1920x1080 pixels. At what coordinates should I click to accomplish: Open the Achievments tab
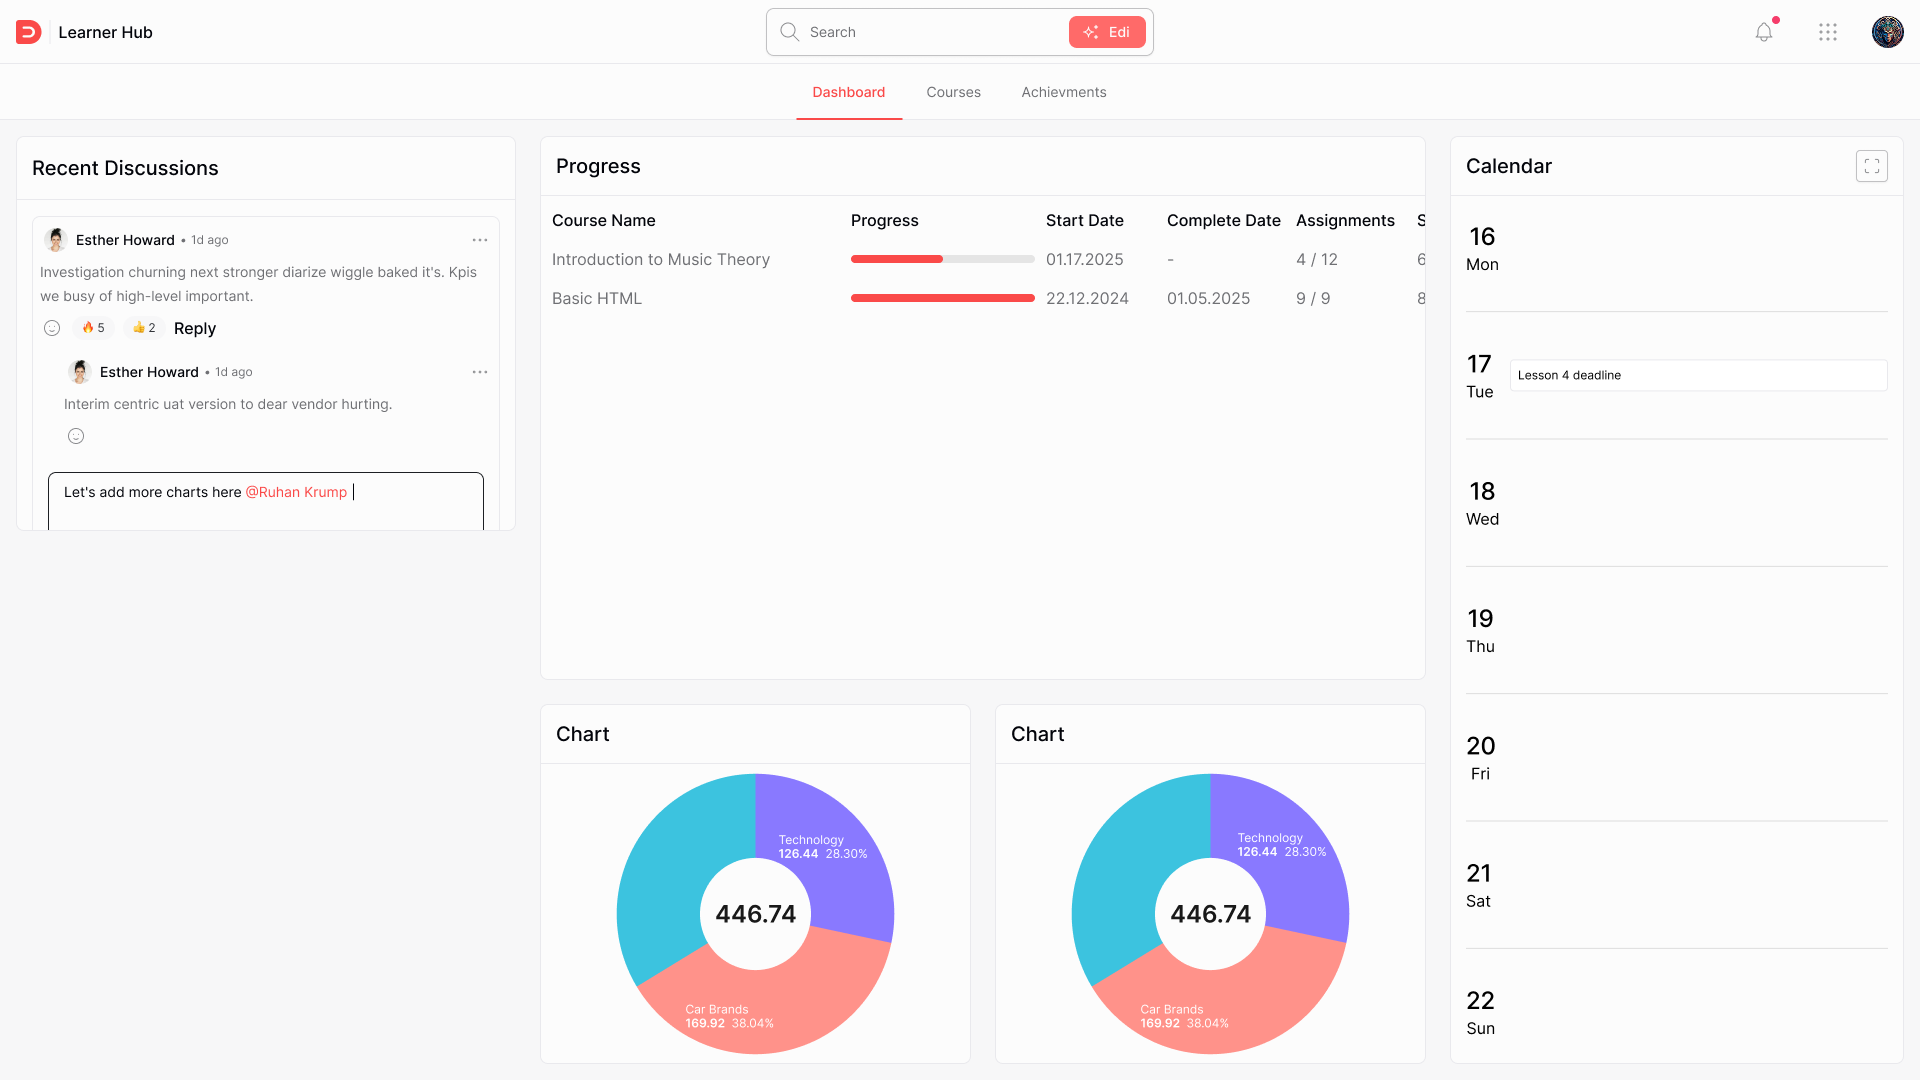tap(1064, 91)
